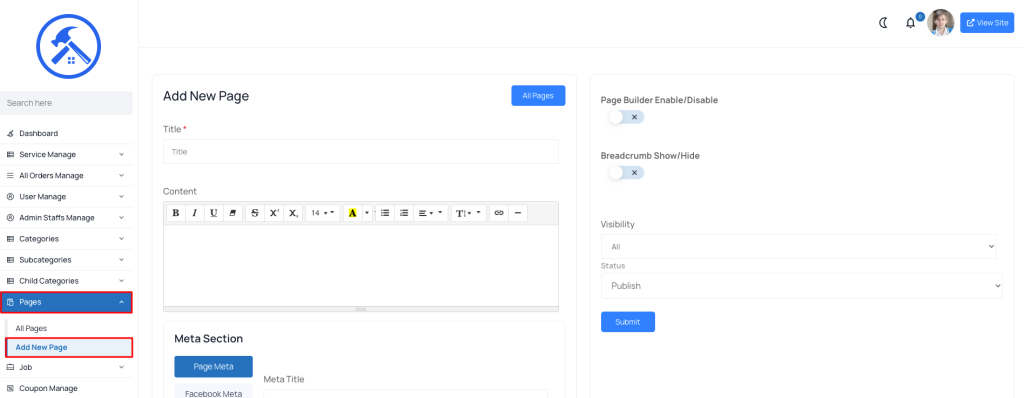Insert a hyperlink with link icon
This screenshot has height=398, width=1024.
click(499, 213)
